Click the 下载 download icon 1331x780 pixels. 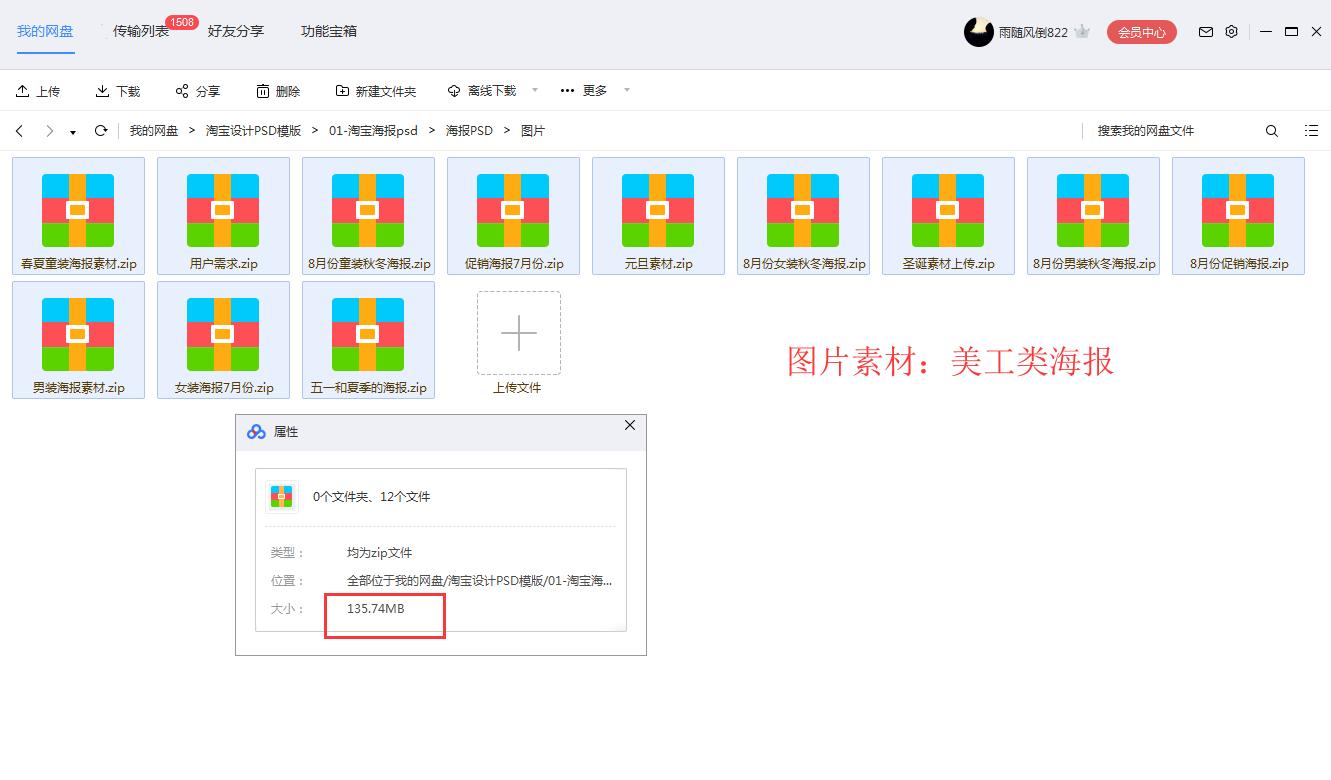(x=101, y=89)
